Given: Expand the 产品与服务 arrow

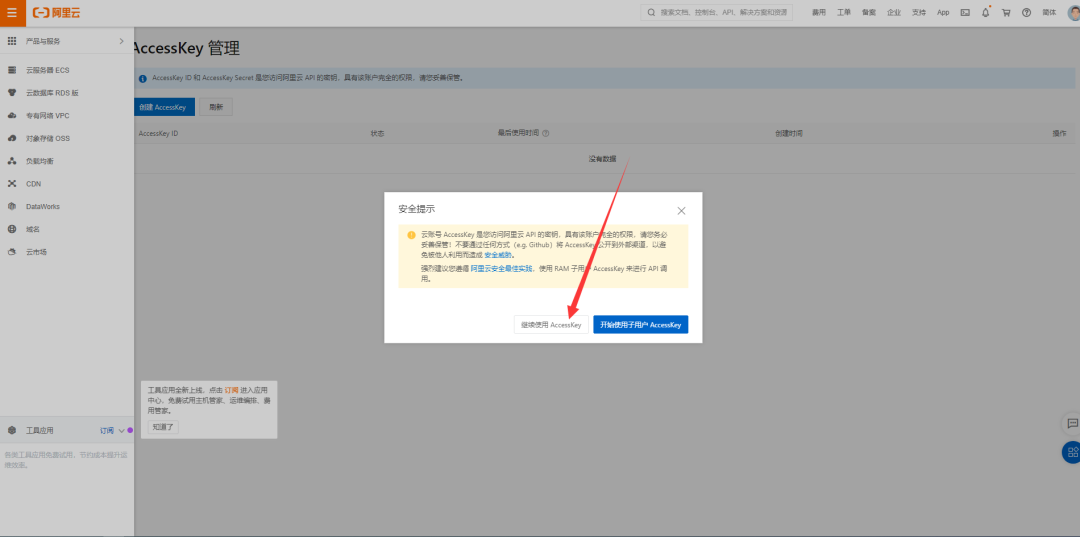Looking at the screenshot, I should pyautogui.click(x=122, y=41).
